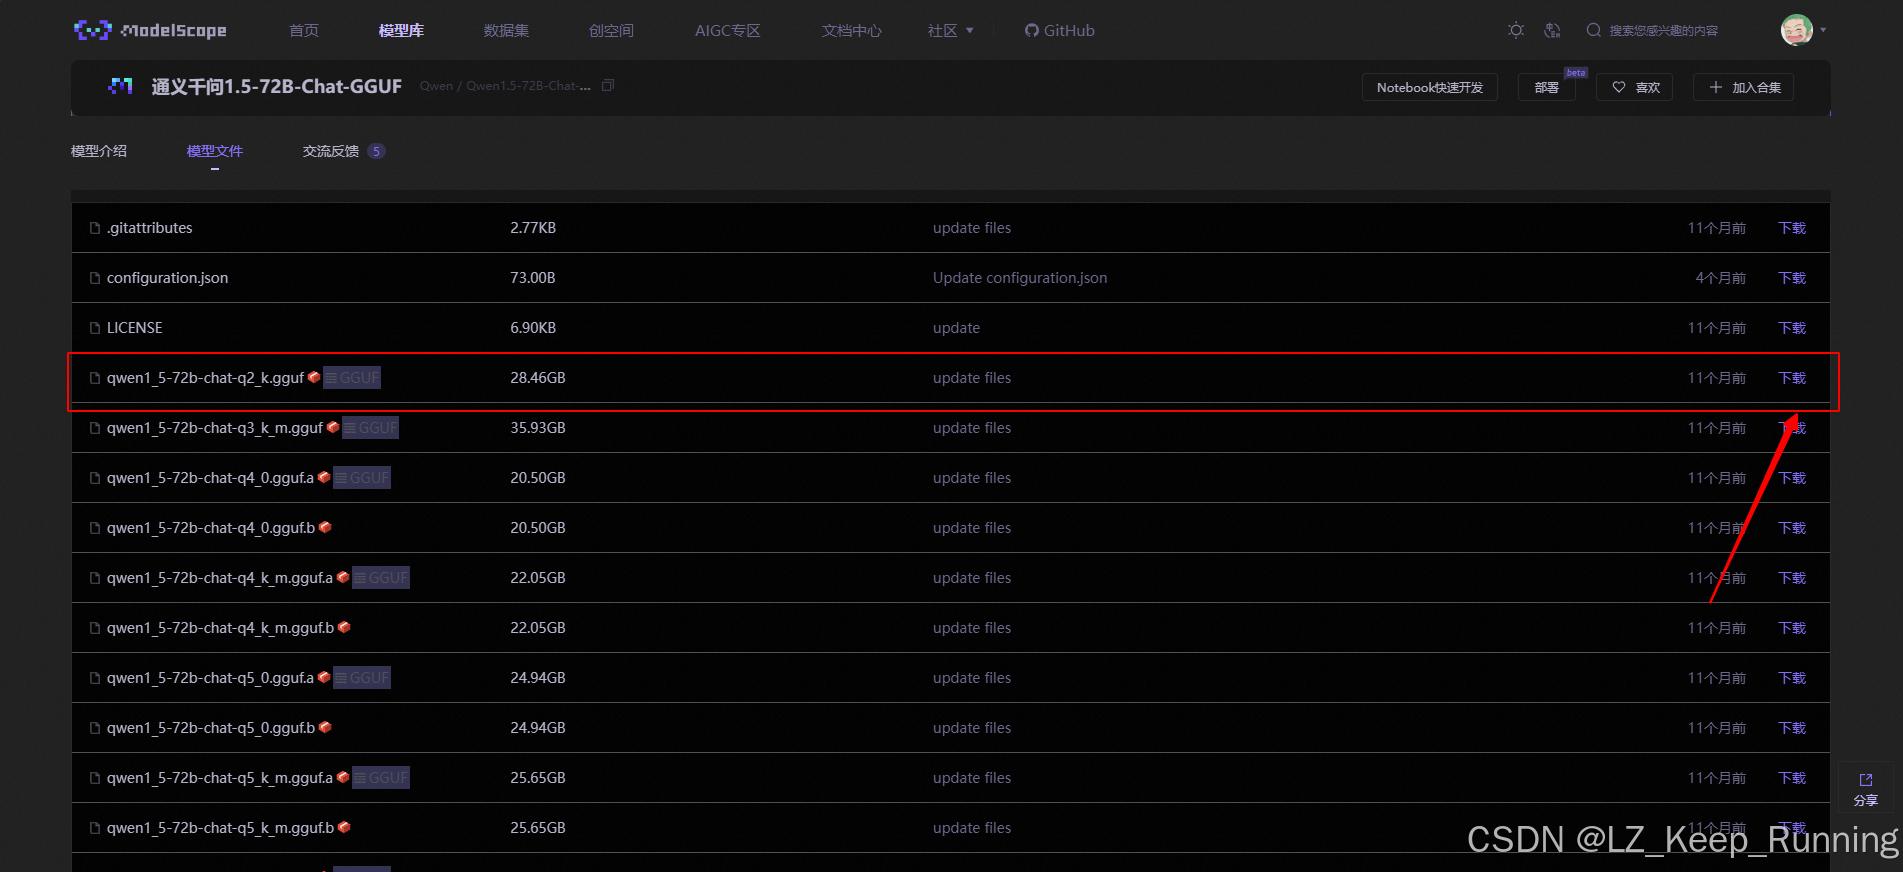Select the 模型文件 tab
This screenshot has width=1903, height=872.
pos(215,151)
